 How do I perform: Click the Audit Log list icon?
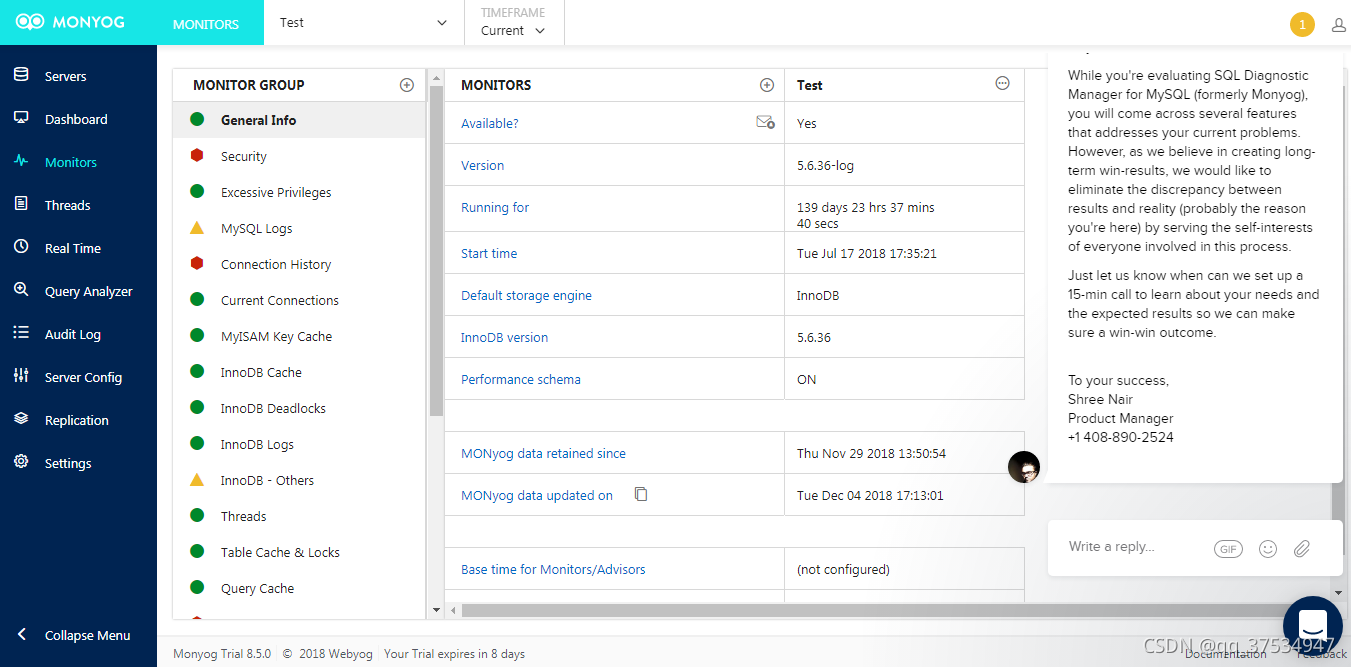[x=21, y=333]
